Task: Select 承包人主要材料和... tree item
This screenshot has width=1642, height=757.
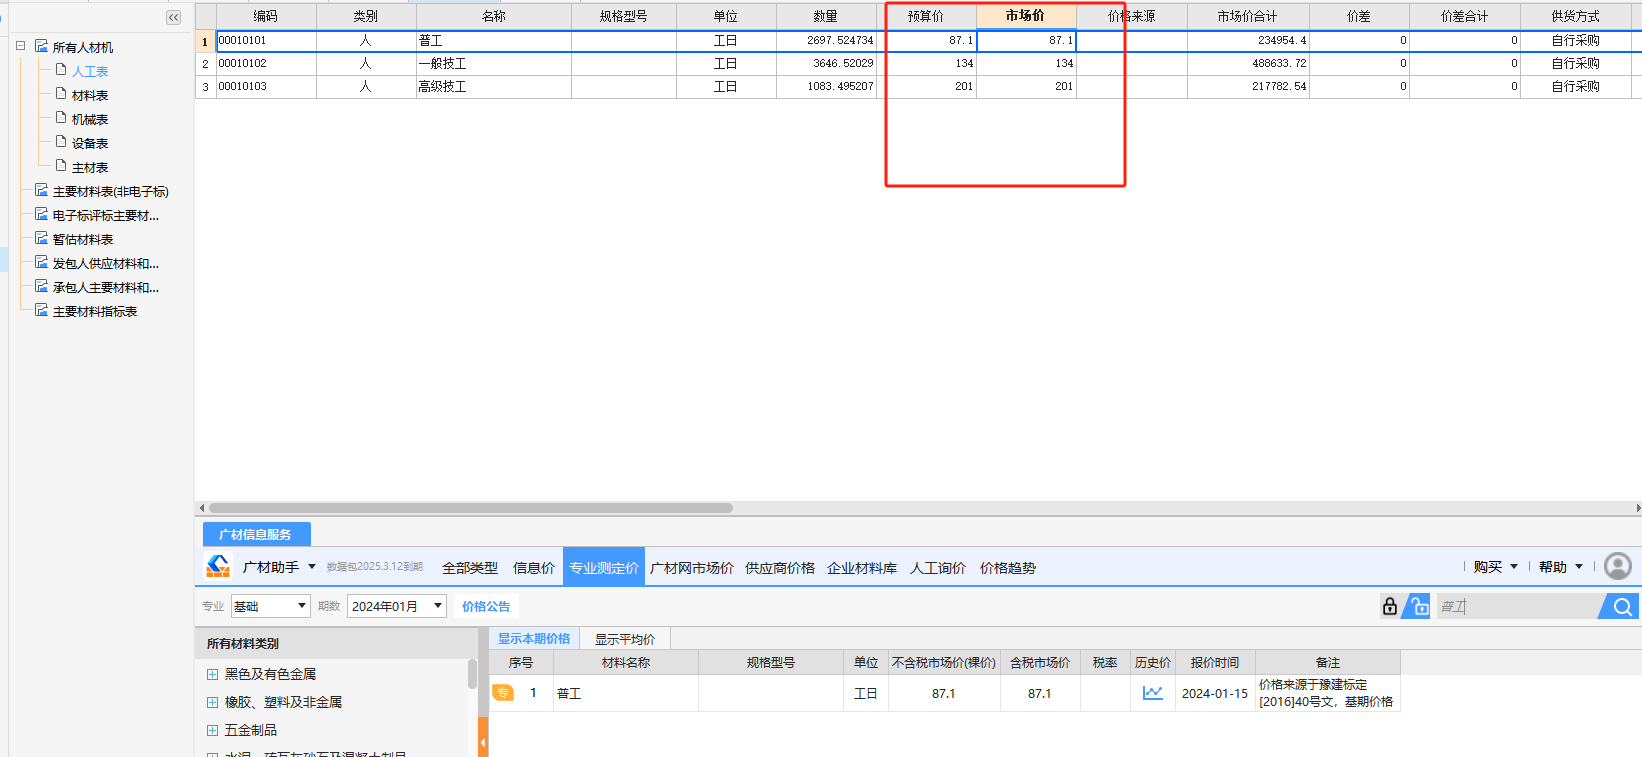Action: point(106,287)
